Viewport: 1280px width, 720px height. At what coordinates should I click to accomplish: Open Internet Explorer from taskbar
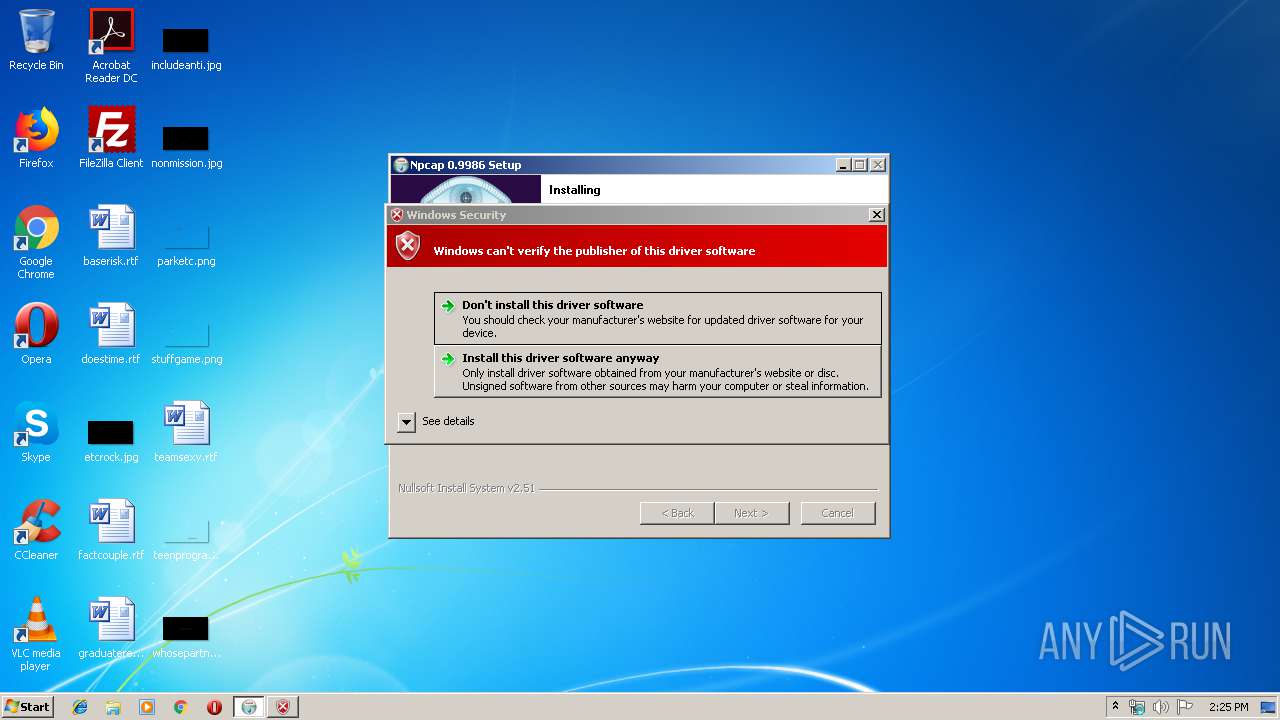(x=80, y=707)
